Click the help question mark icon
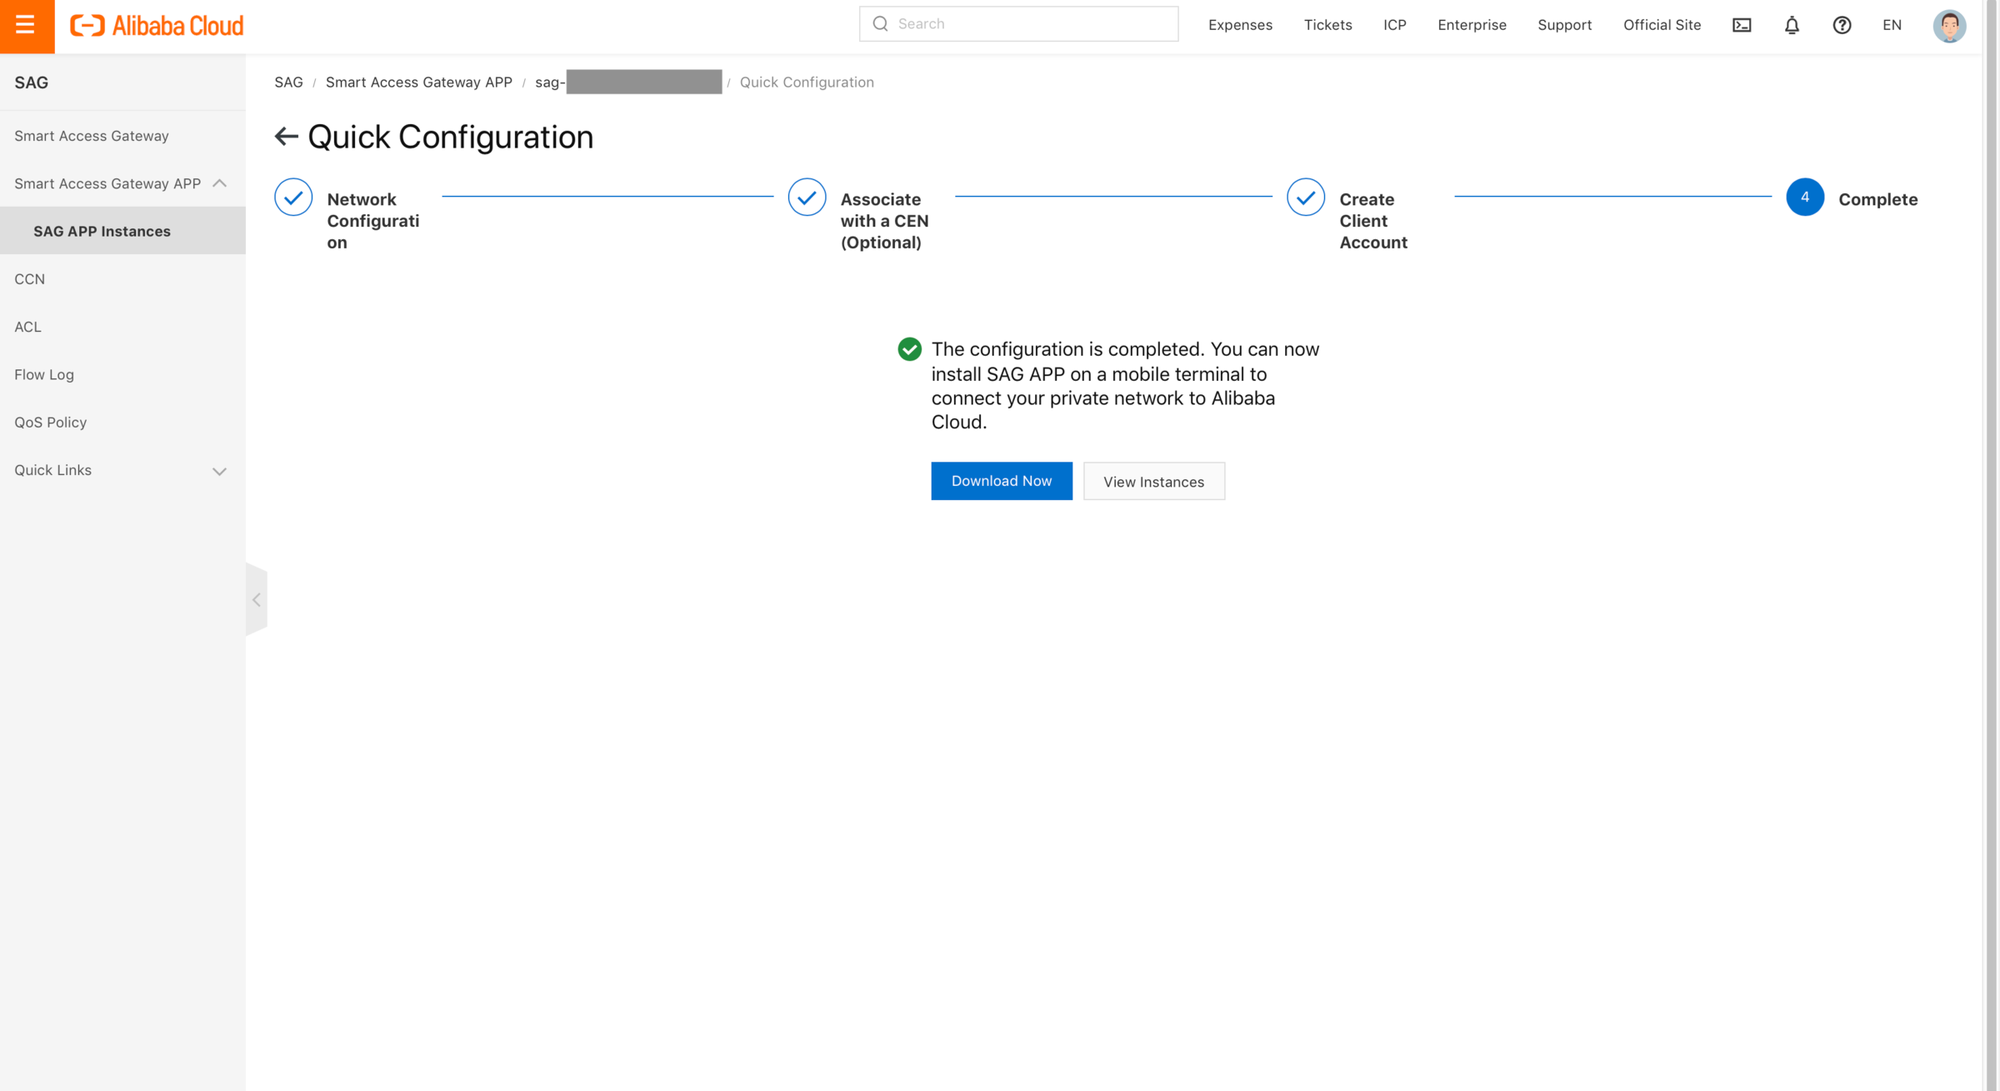Screen dimensions: 2000x1091 1841,25
